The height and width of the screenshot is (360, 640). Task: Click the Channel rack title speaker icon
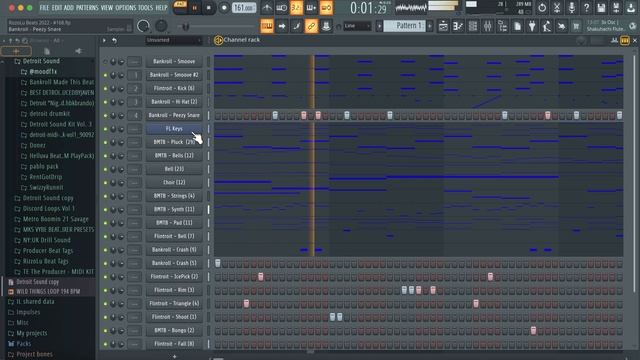pos(218,40)
